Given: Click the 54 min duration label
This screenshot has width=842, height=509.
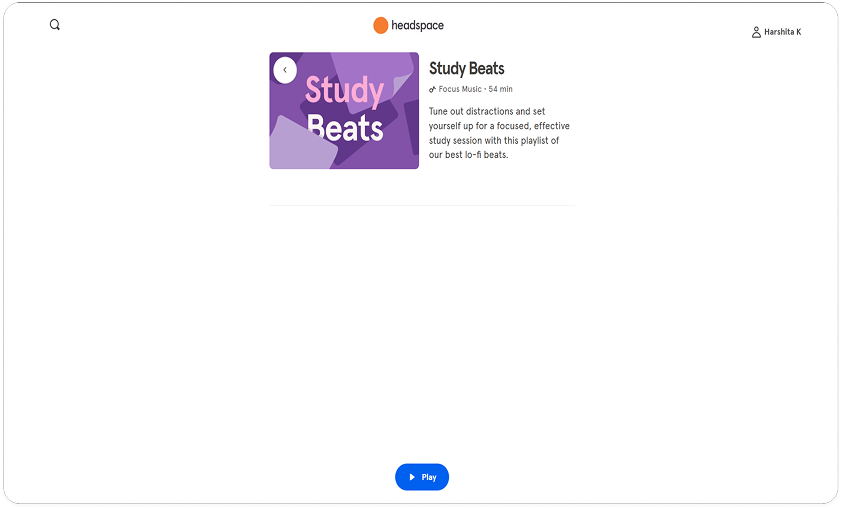Looking at the screenshot, I should pyautogui.click(x=500, y=90).
